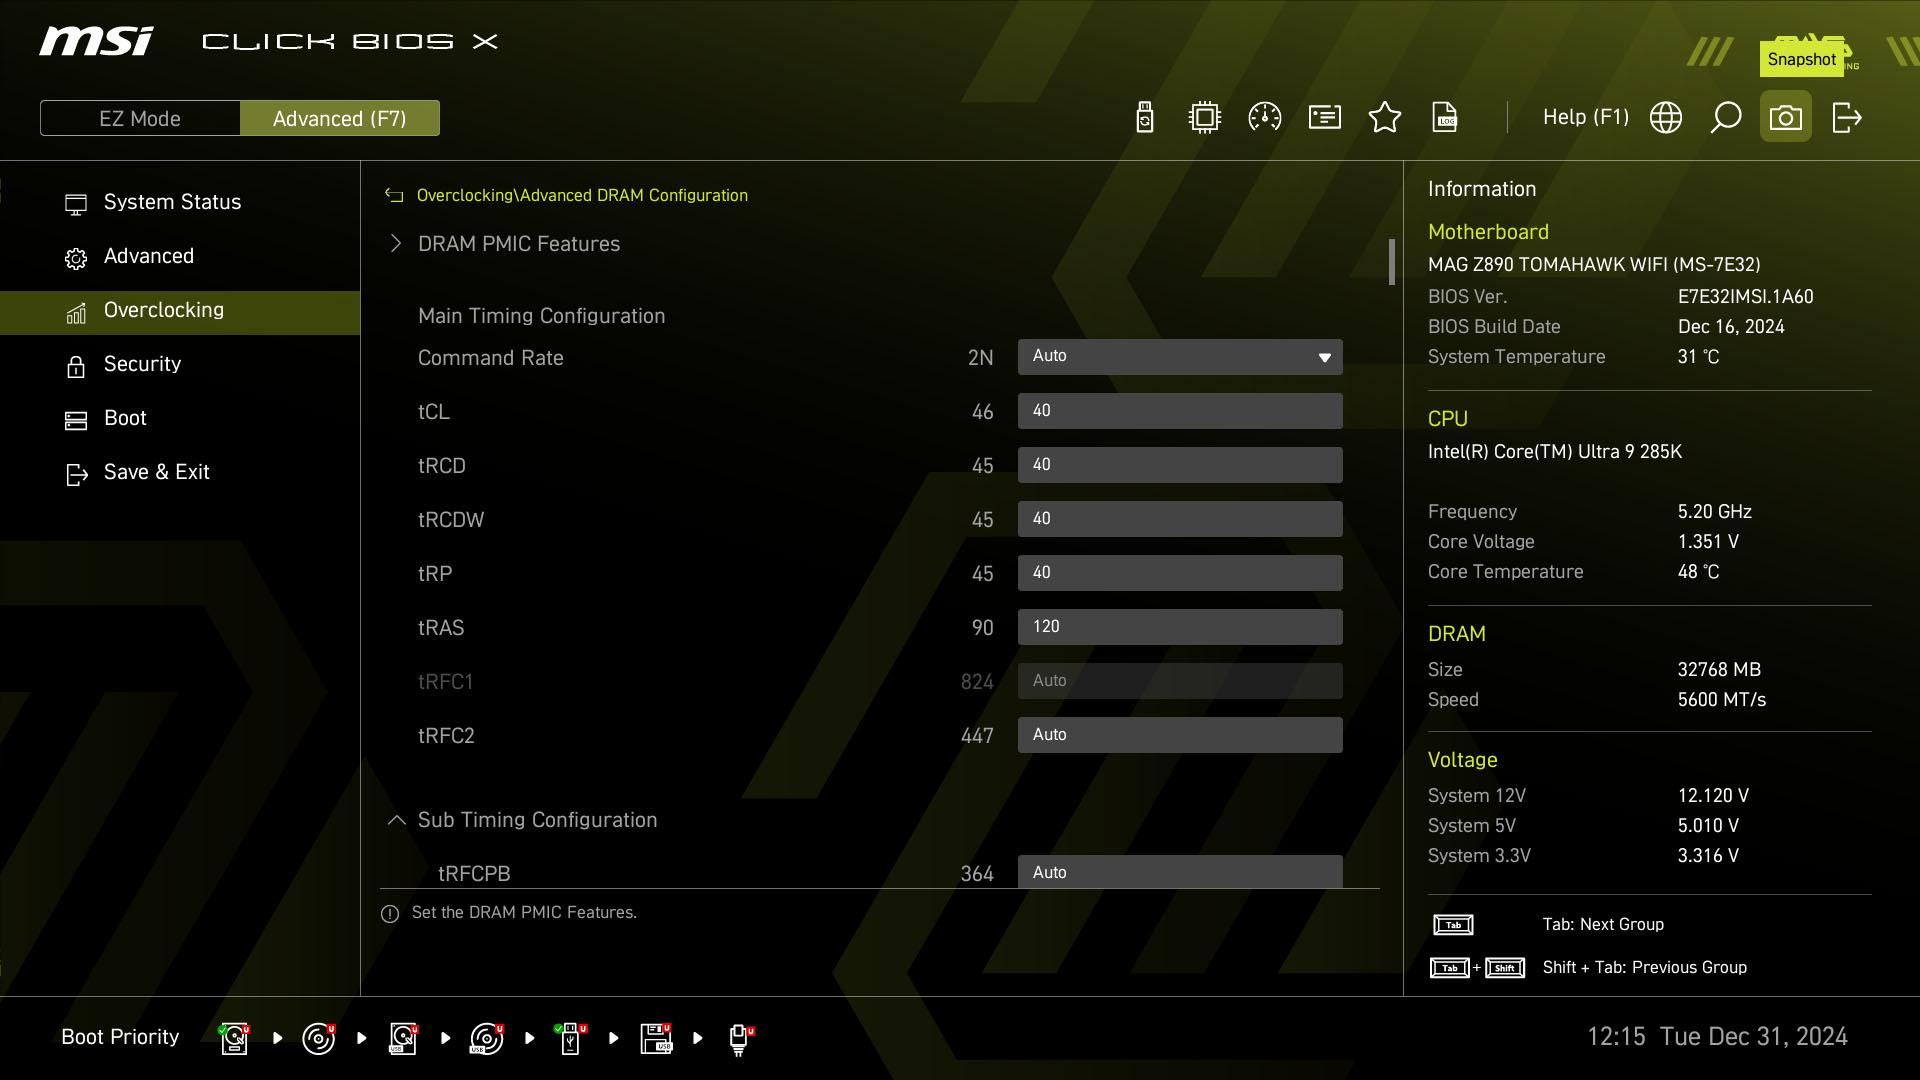Open the search magnifier icon
Image resolution: width=1920 pixels, height=1080 pixels.
tap(1726, 118)
